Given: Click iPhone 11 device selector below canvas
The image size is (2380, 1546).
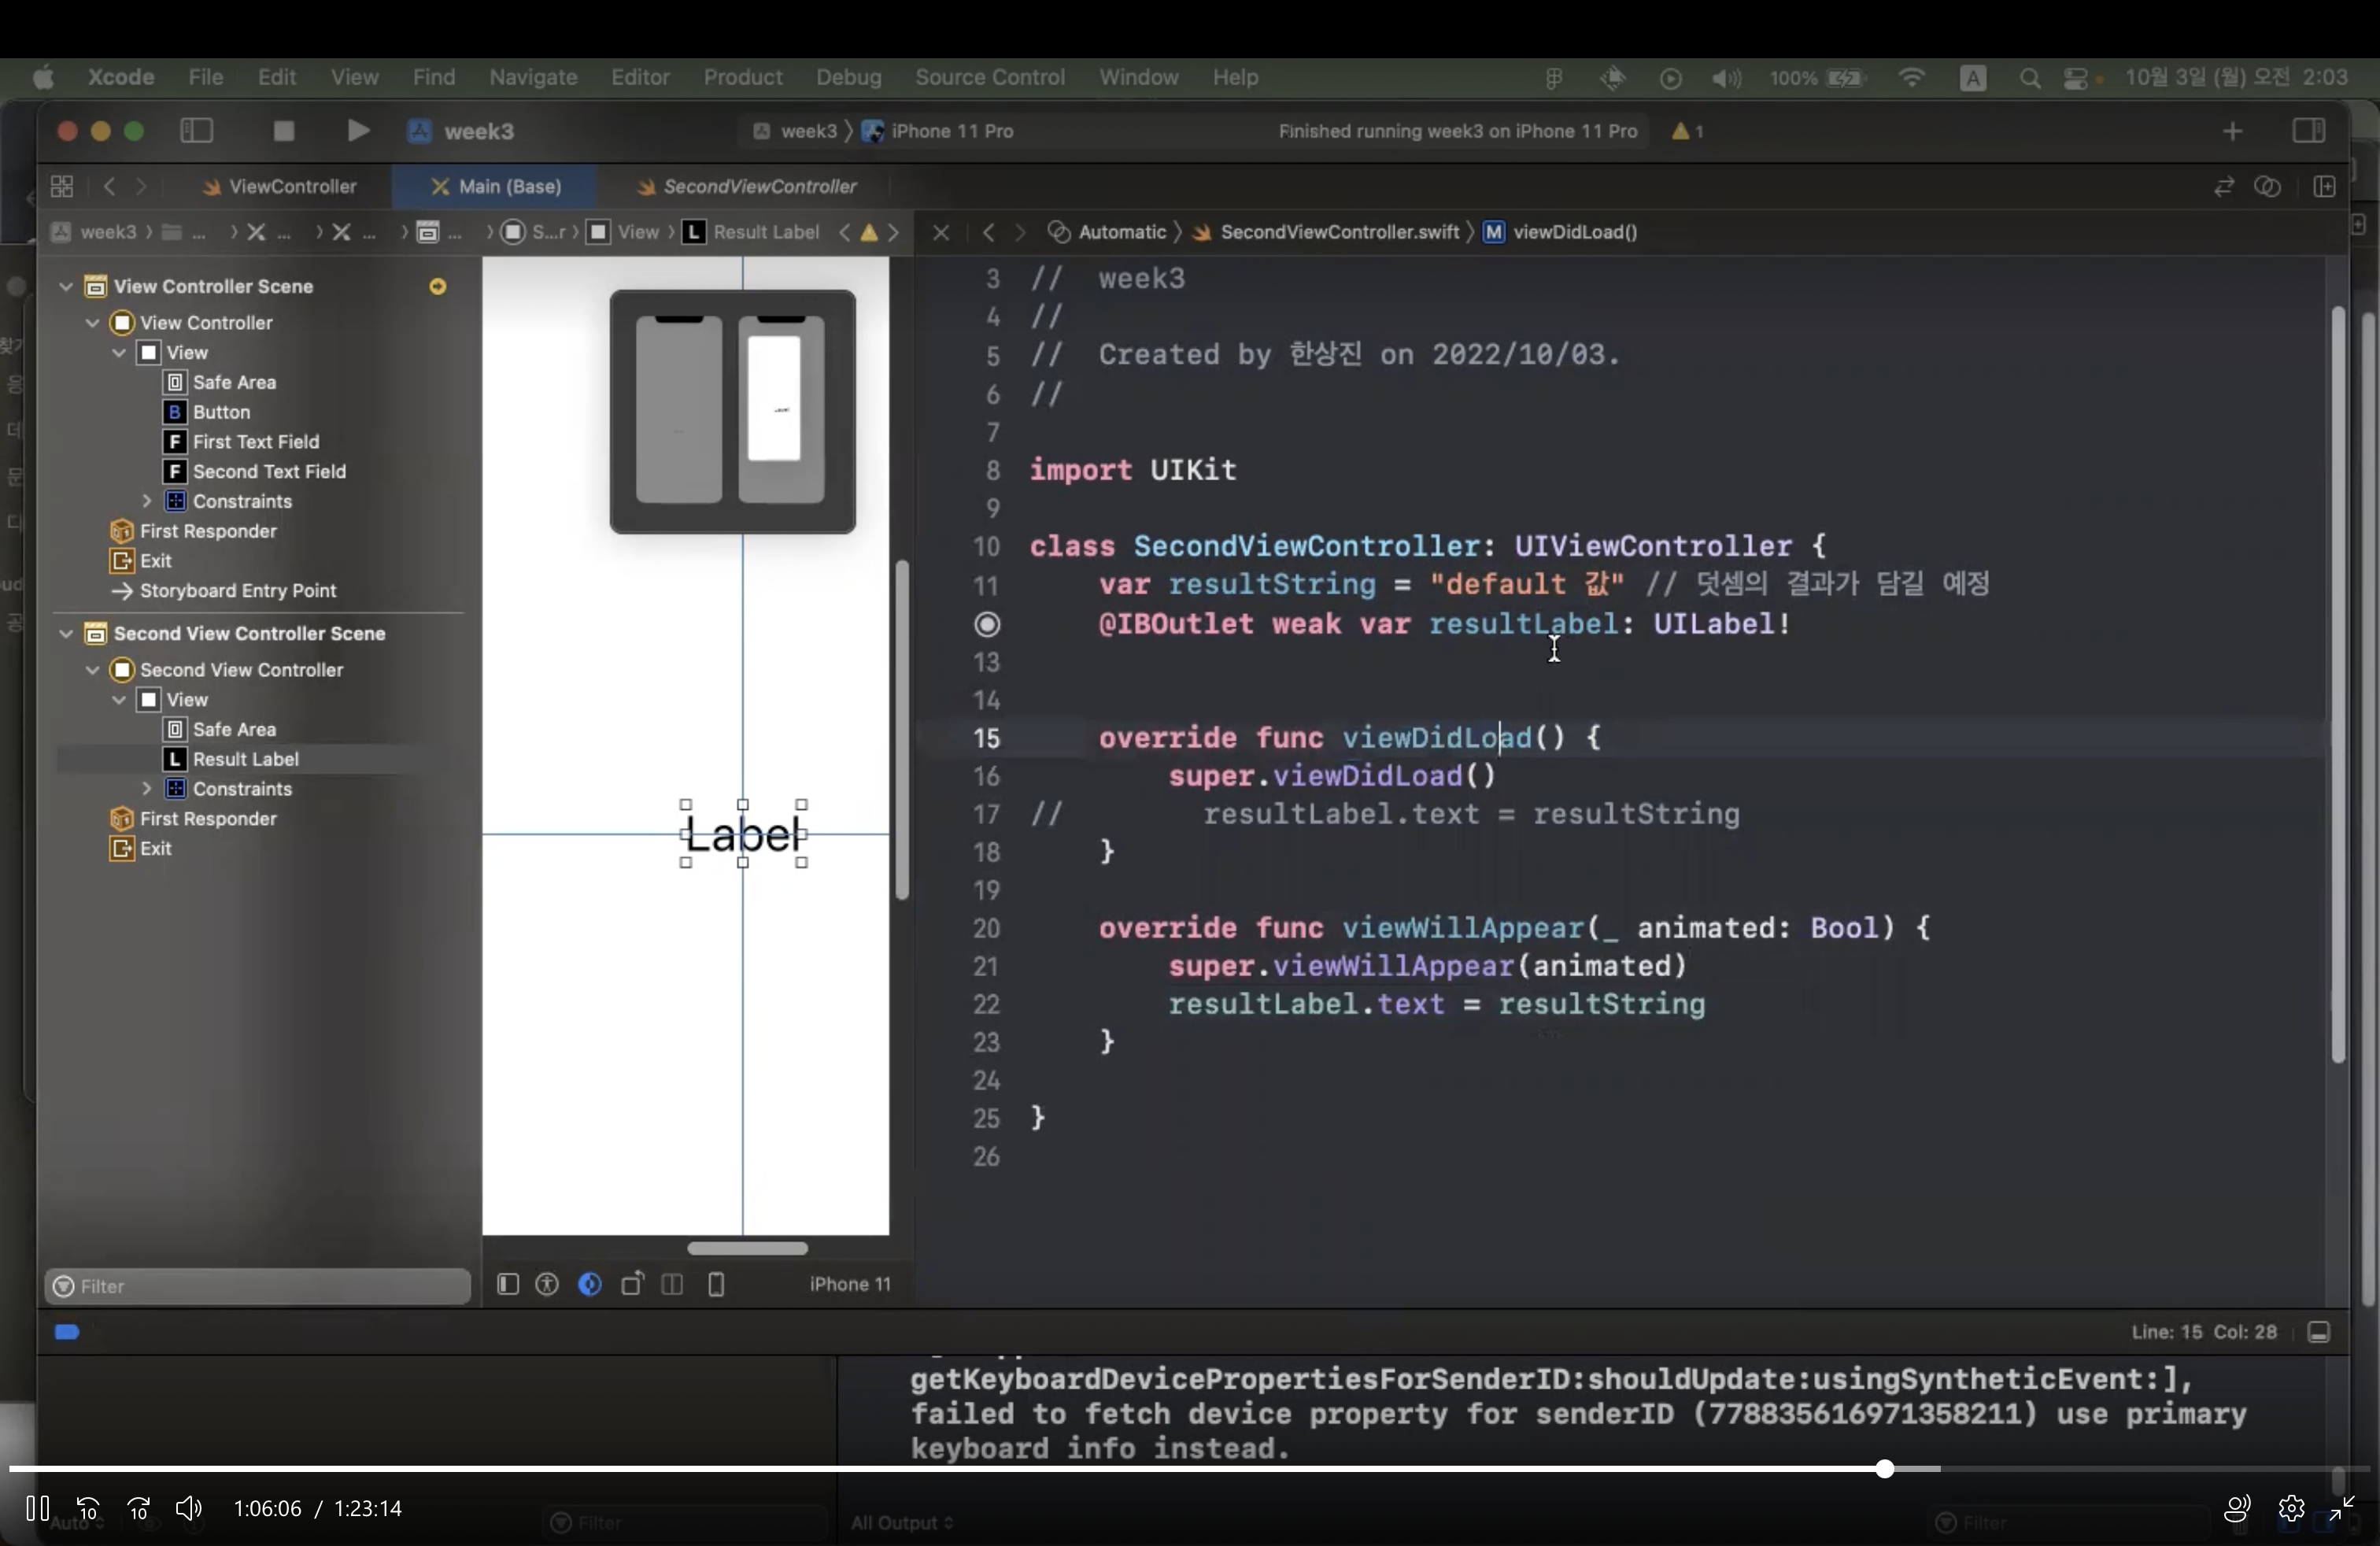Looking at the screenshot, I should tap(849, 1284).
